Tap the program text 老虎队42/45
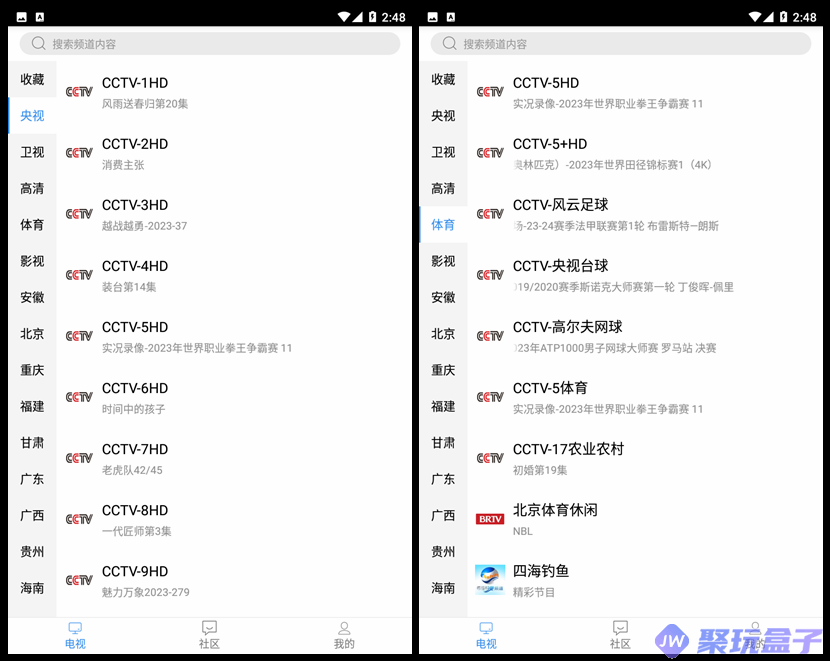Image resolution: width=830 pixels, height=661 pixels. click(x=132, y=470)
